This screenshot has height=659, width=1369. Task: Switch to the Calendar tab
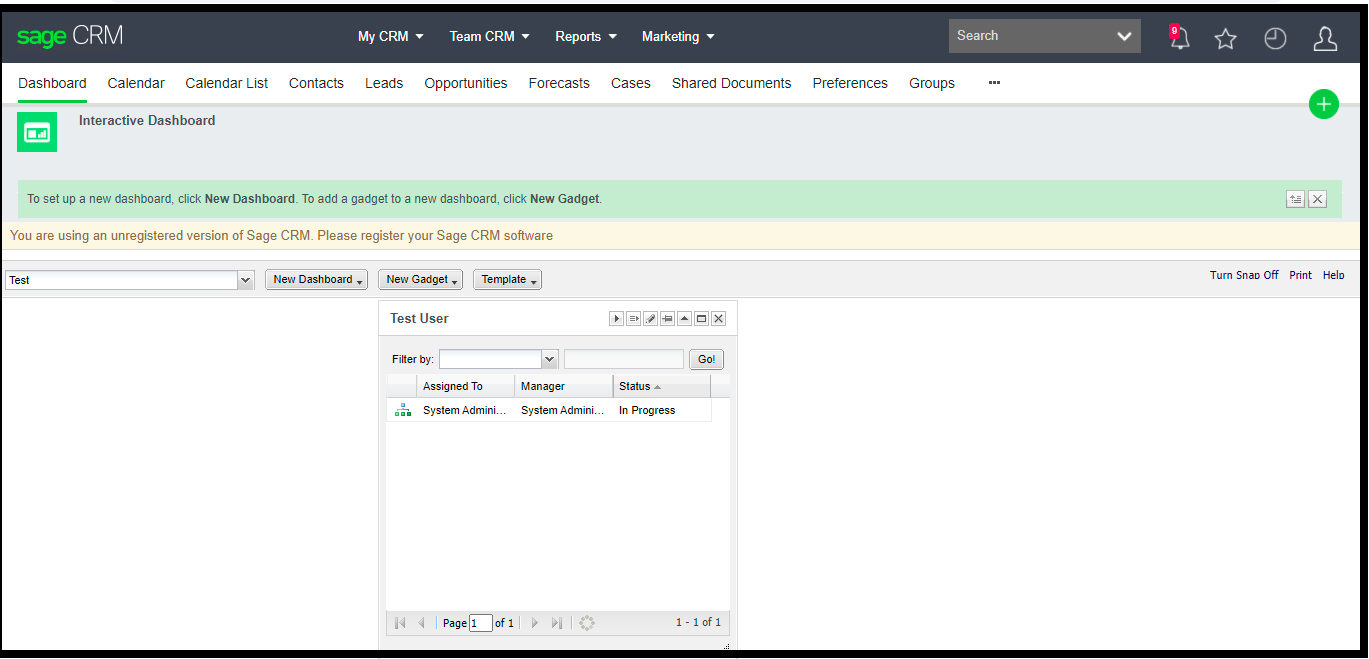tap(136, 83)
